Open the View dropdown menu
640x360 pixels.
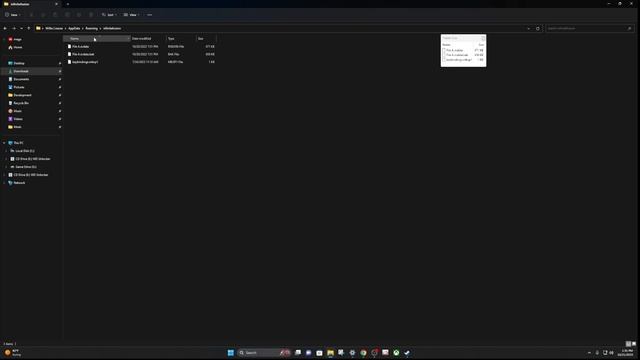point(131,15)
